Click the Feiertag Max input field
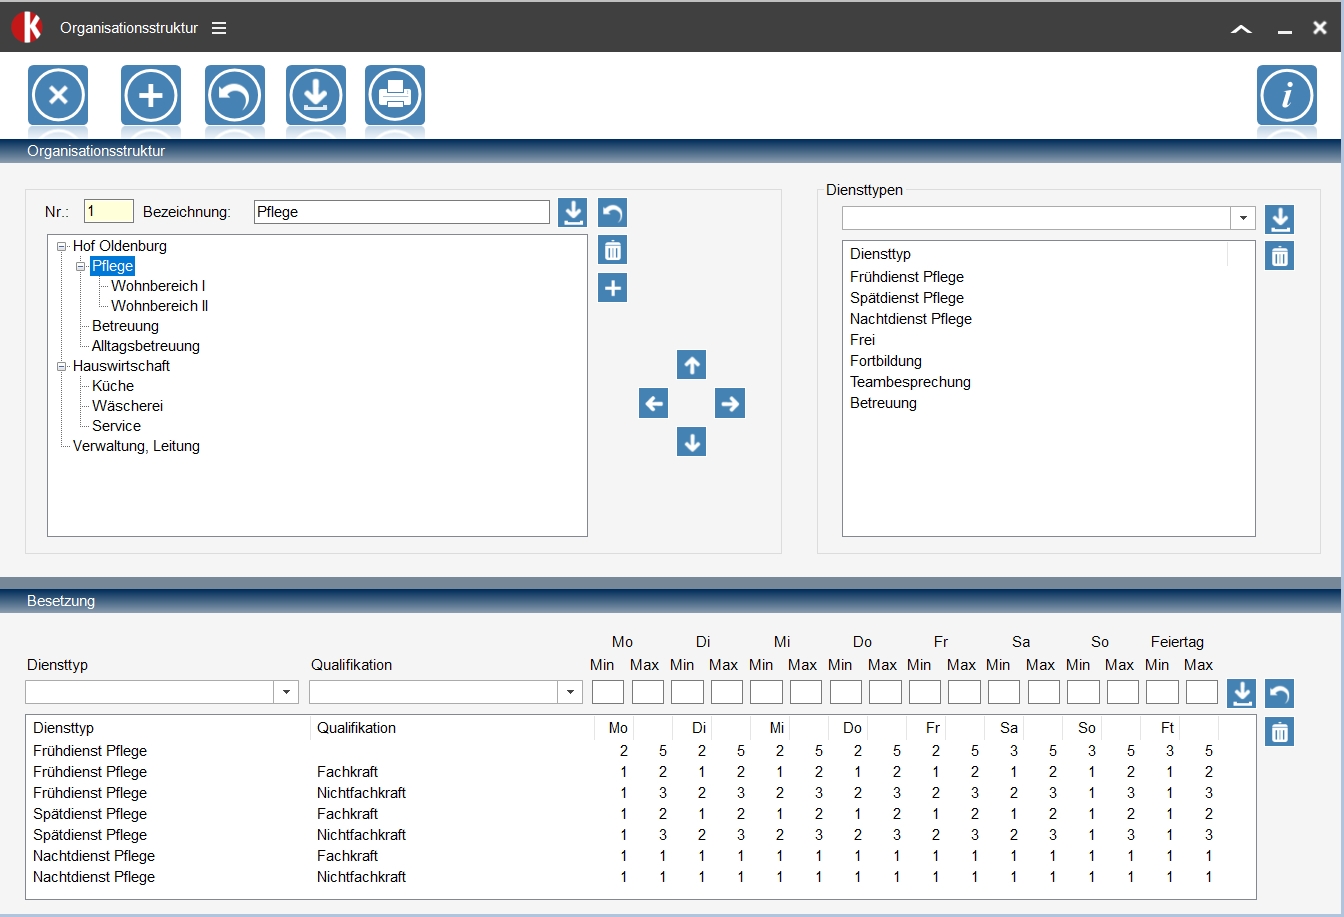This screenshot has width=1344, height=917. click(x=1202, y=692)
